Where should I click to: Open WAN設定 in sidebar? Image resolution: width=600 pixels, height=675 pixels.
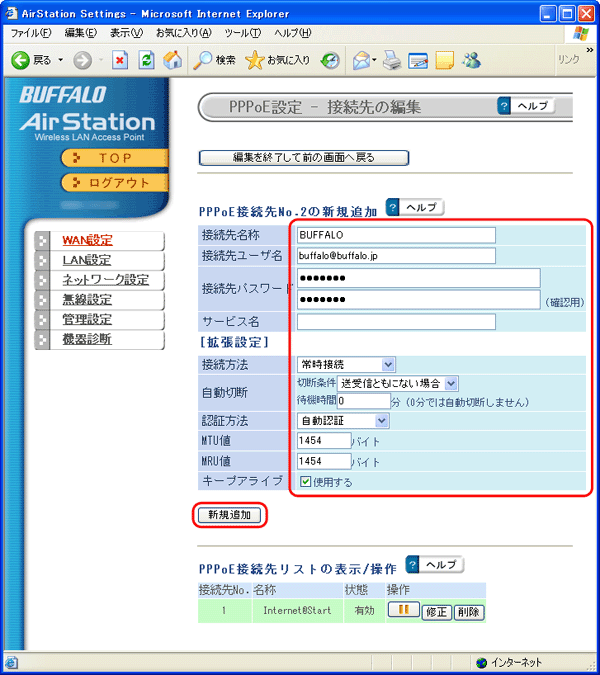(x=87, y=240)
